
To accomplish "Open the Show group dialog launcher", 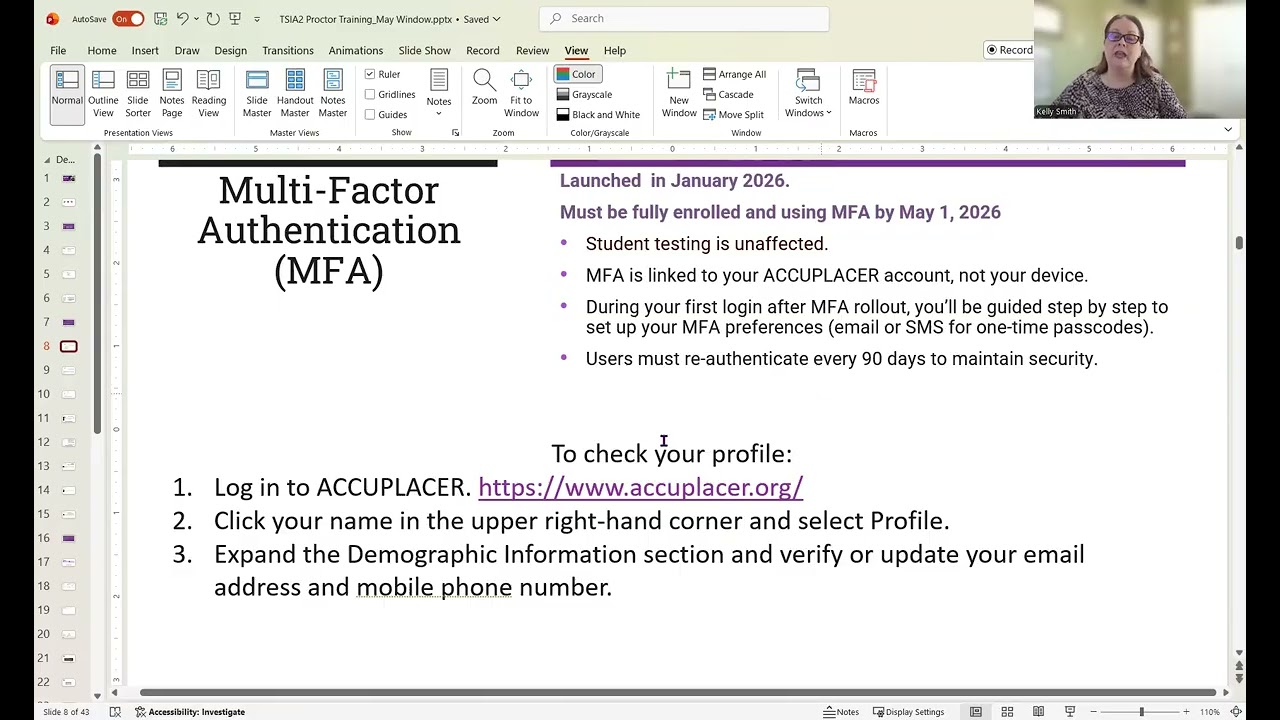I will (x=455, y=133).
